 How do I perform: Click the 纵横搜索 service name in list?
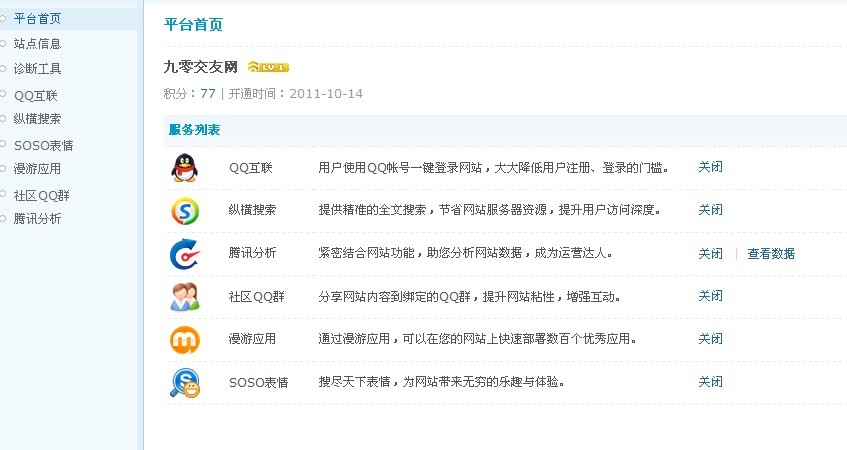click(x=252, y=210)
